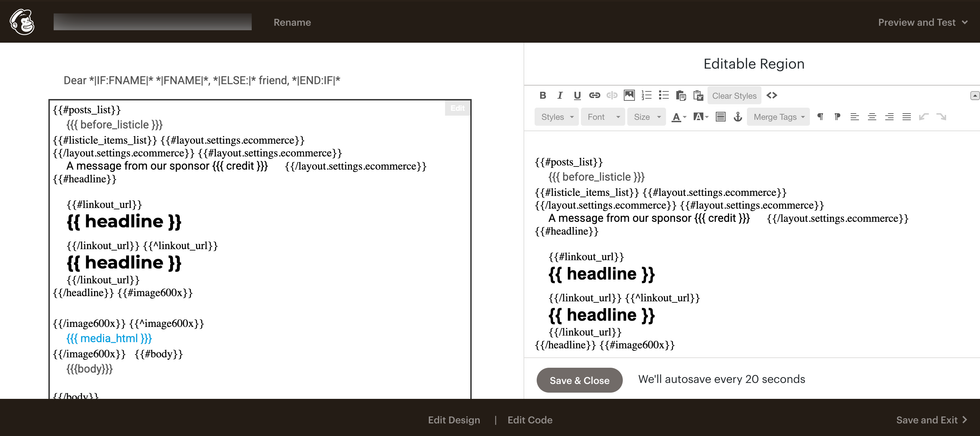Viewport: 980px width, 436px height.
Task: Collapse the editor toolbar
Action: tap(974, 96)
